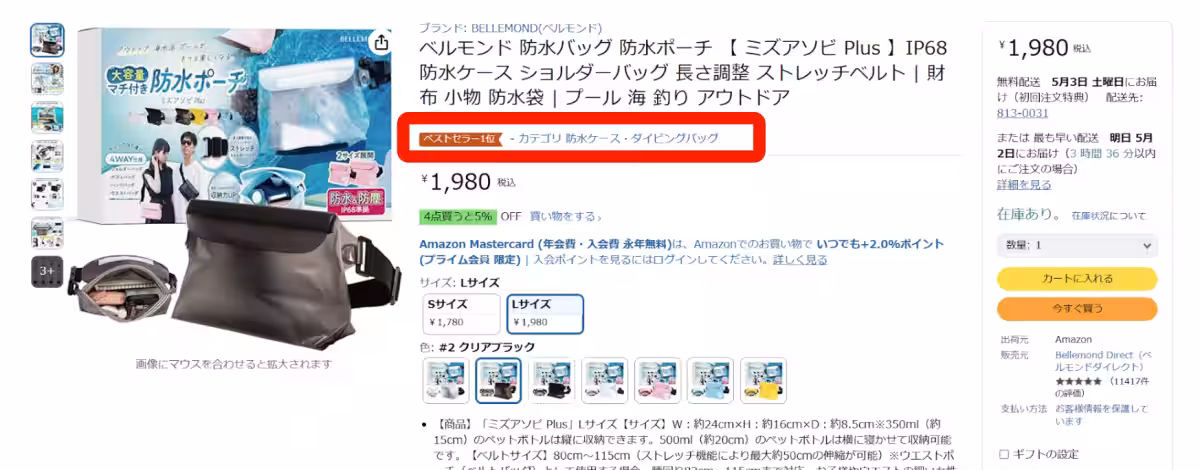Open 詳細を見る delivery details

[x=1024, y=185]
